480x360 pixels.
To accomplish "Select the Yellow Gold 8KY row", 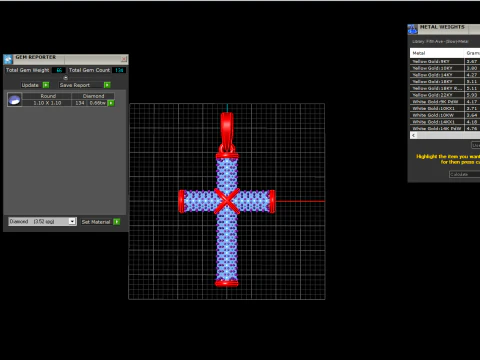I will 445,61.
